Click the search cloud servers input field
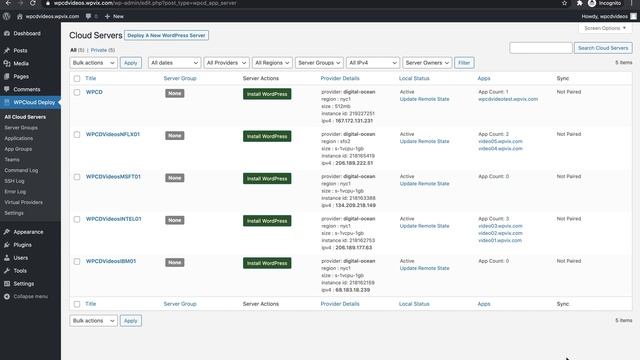 pyautogui.click(x=541, y=48)
